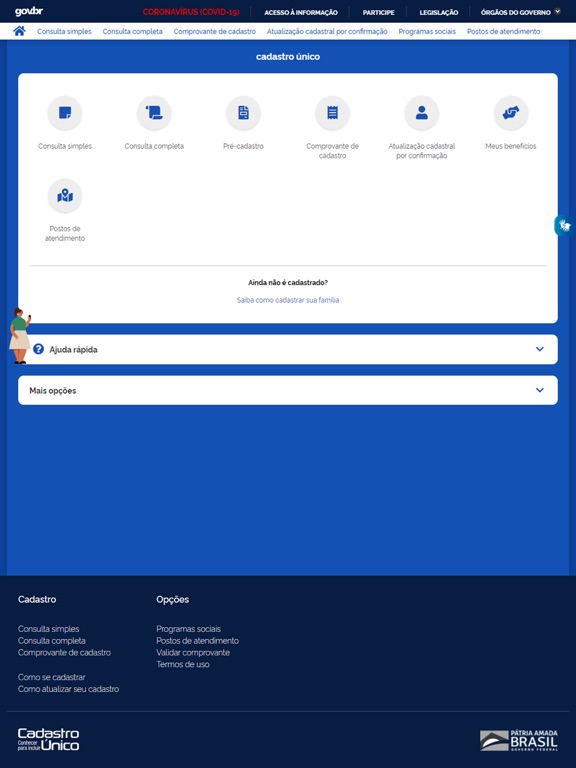Select Consulta completa in top navigation
The image size is (576, 768).
tap(132, 31)
